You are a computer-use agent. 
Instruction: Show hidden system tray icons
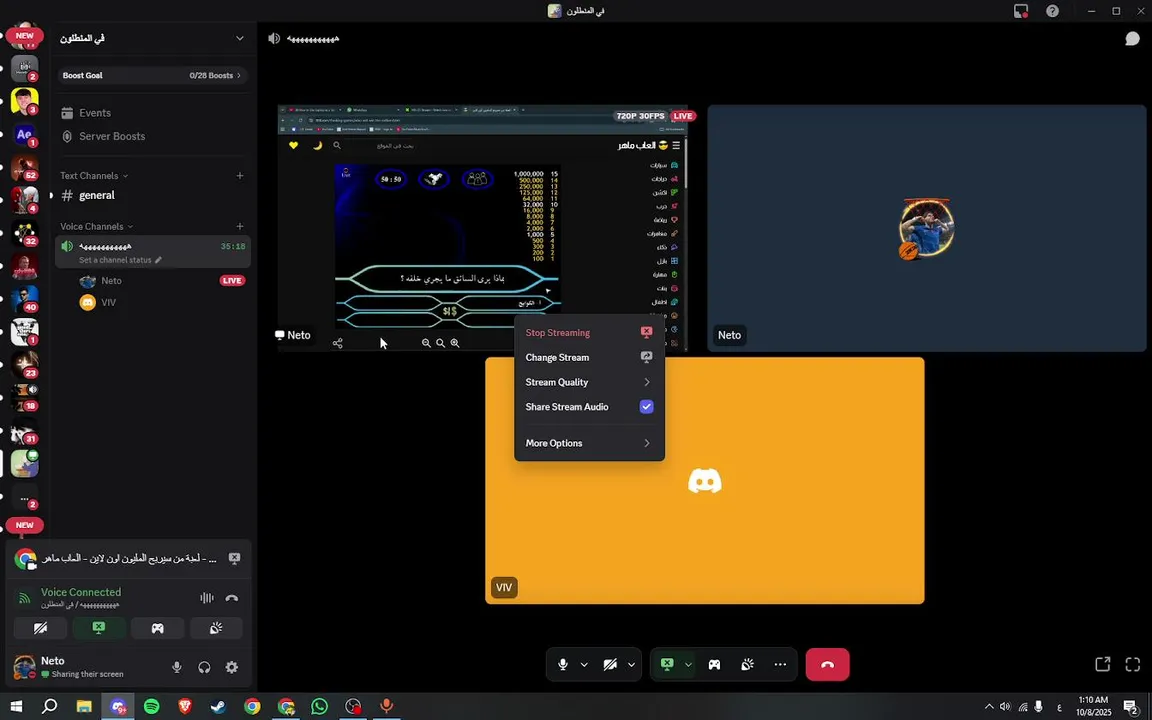tap(989, 707)
